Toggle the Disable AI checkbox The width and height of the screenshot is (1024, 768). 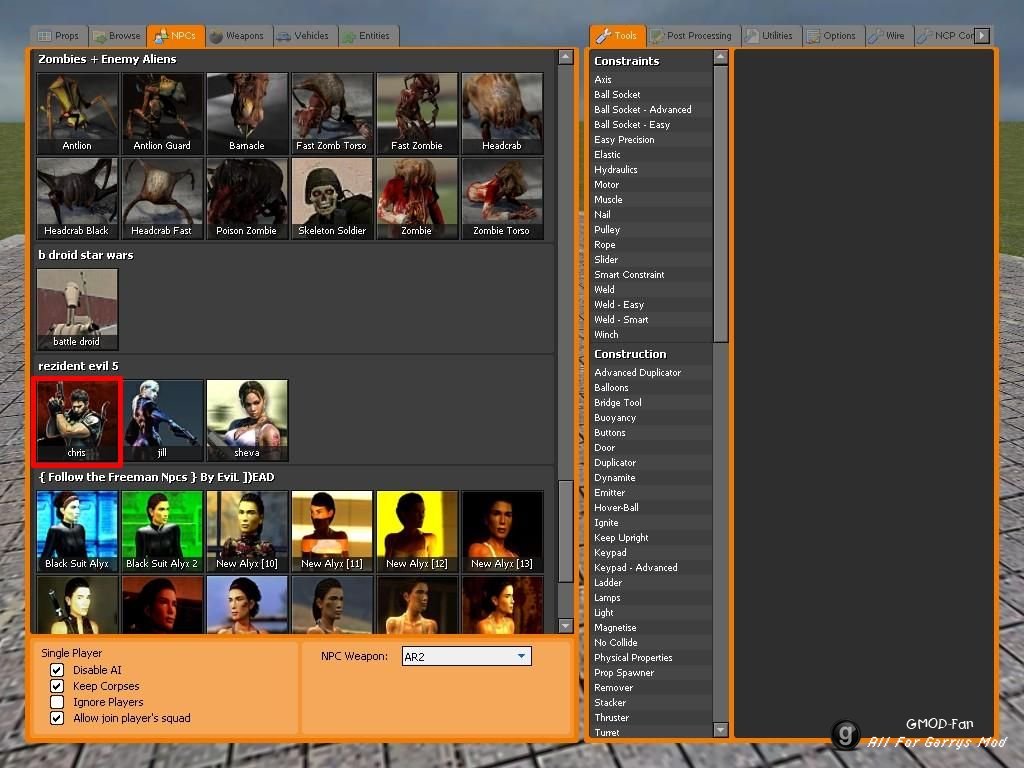pyautogui.click(x=57, y=670)
